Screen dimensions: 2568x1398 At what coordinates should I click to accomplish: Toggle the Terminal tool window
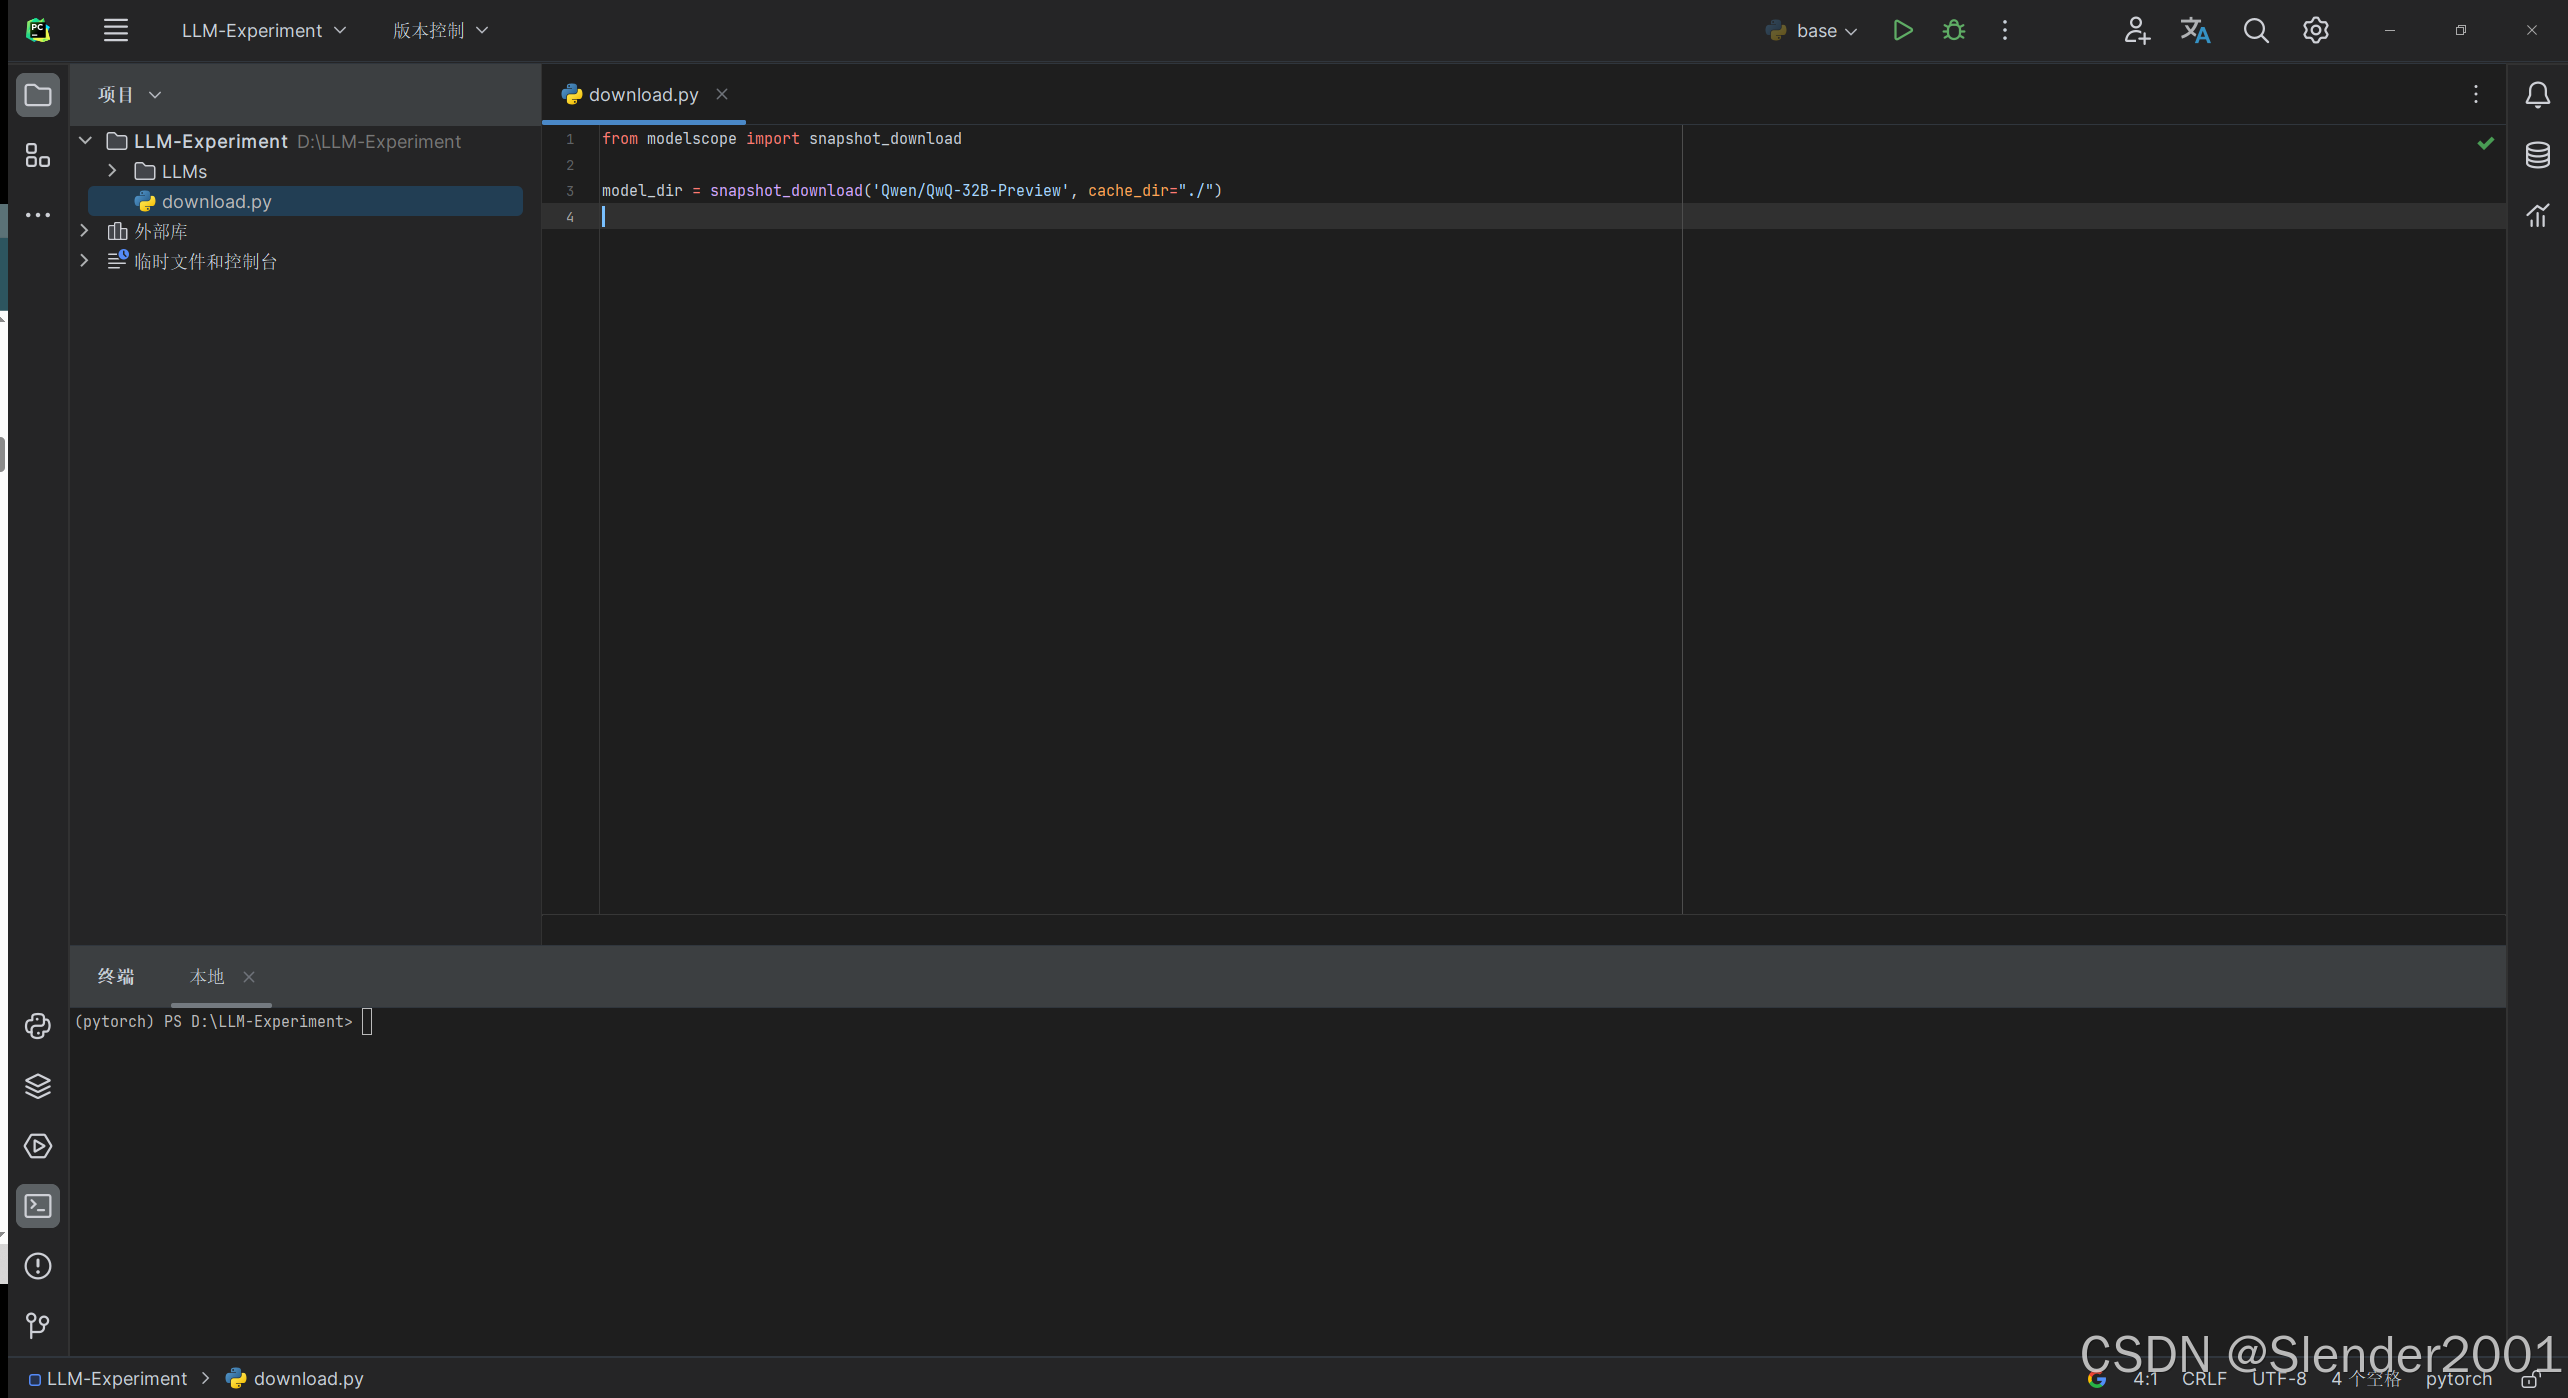pyautogui.click(x=38, y=1206)
